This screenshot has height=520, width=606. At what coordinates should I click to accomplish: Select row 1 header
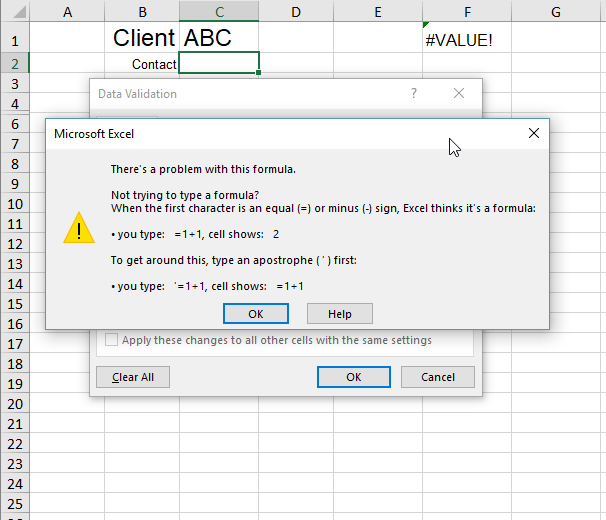(x=15, y=38)
